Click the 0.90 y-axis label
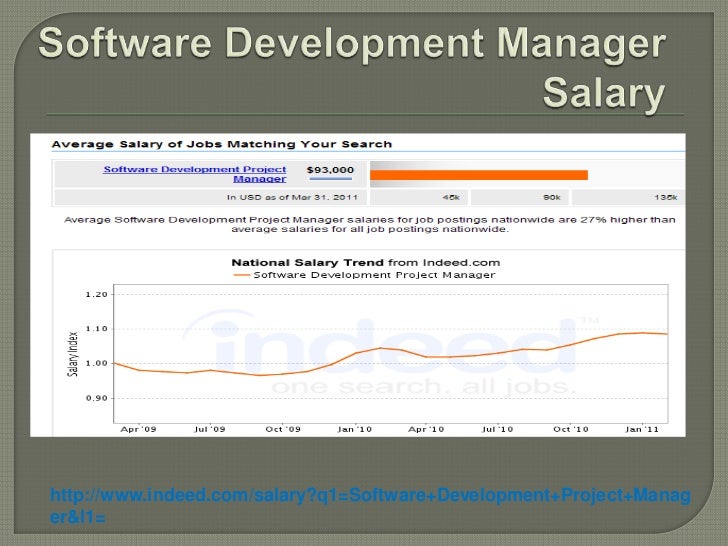 97,398
